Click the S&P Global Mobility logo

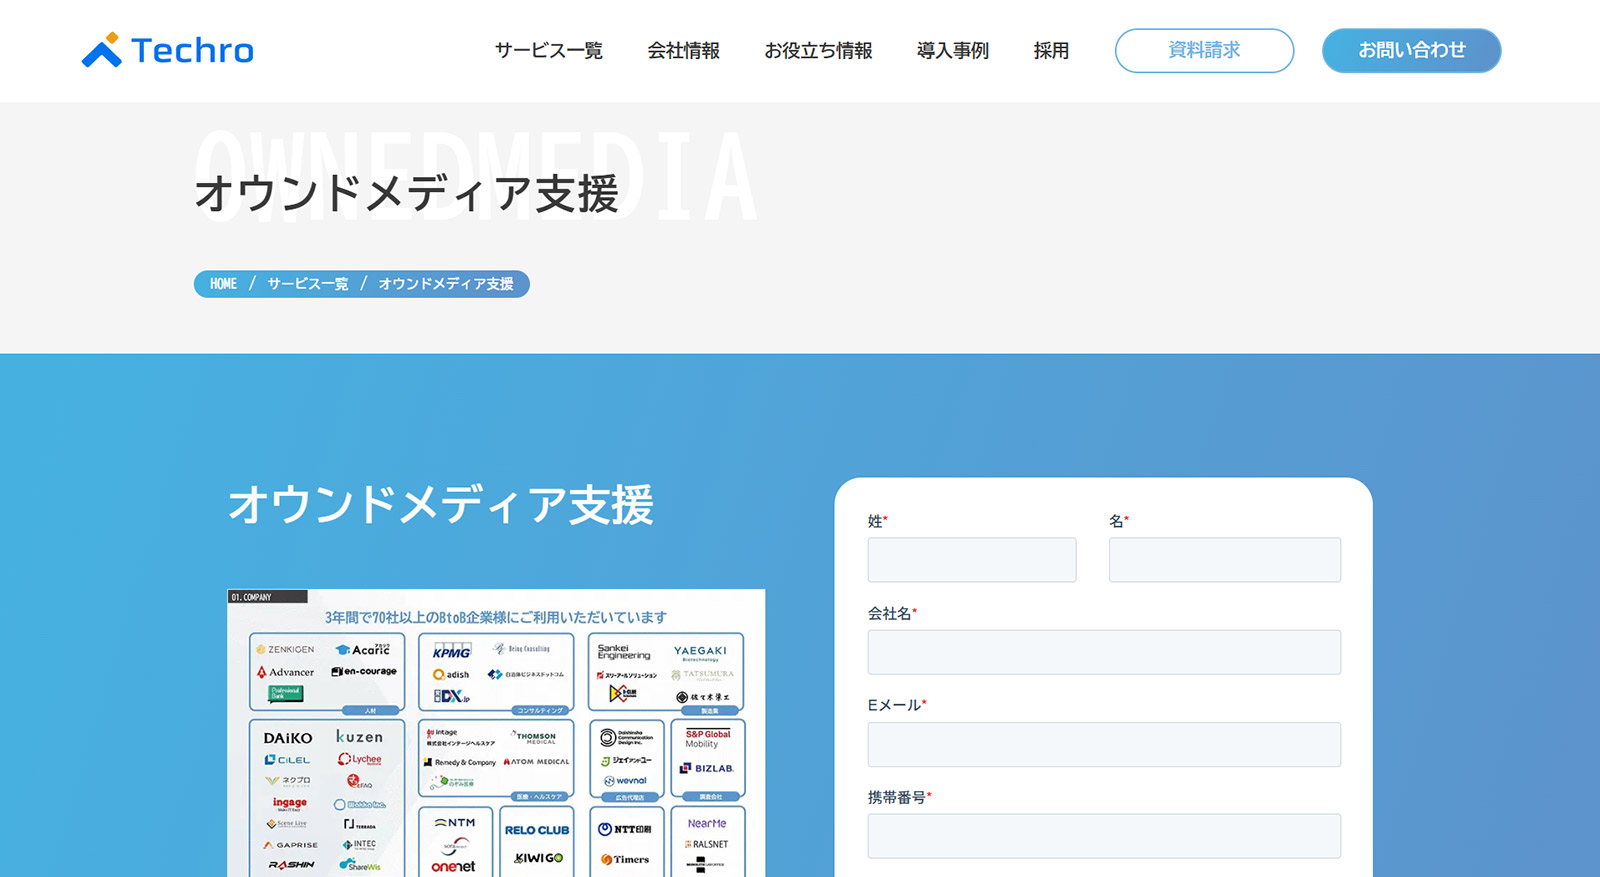coord(708,739)
